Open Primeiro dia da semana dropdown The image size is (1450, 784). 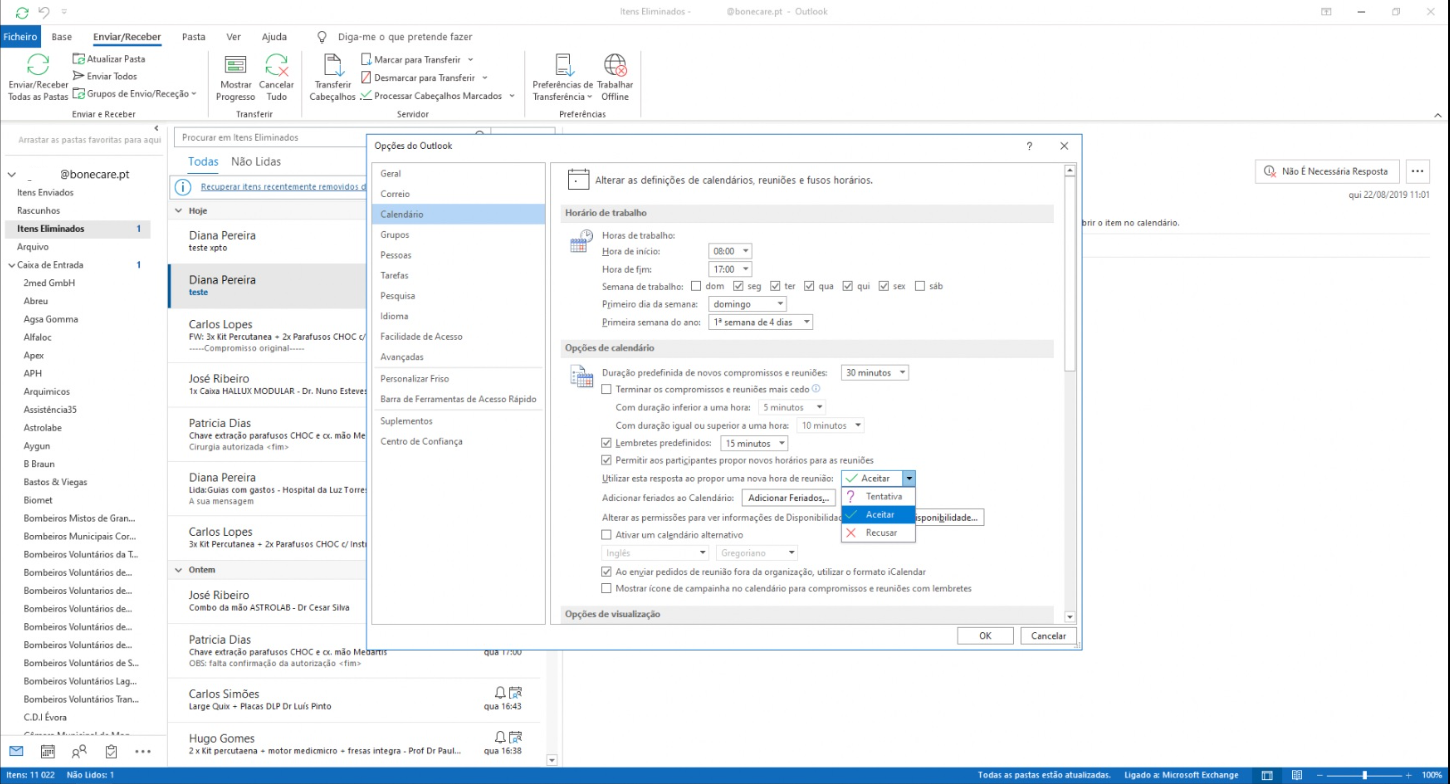click(x=747, y=304)
